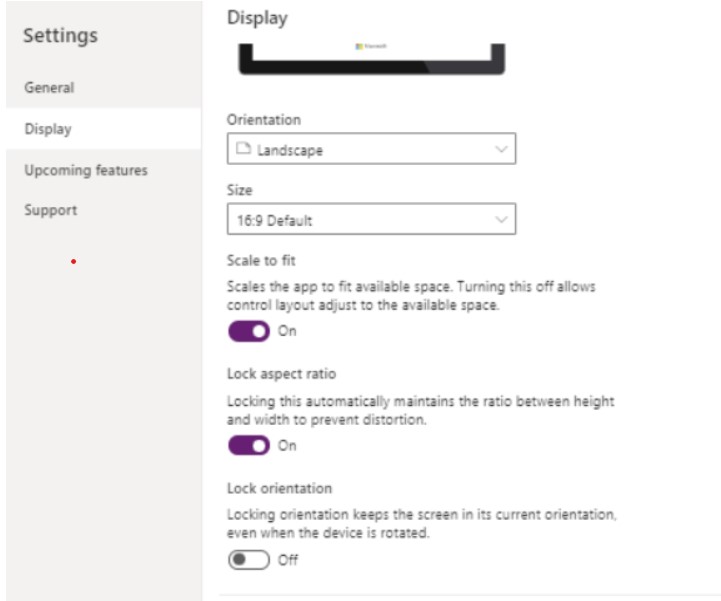This screenshot has height=601, width=721.
Task: Click the Lock orientation label
Action: 280,488
